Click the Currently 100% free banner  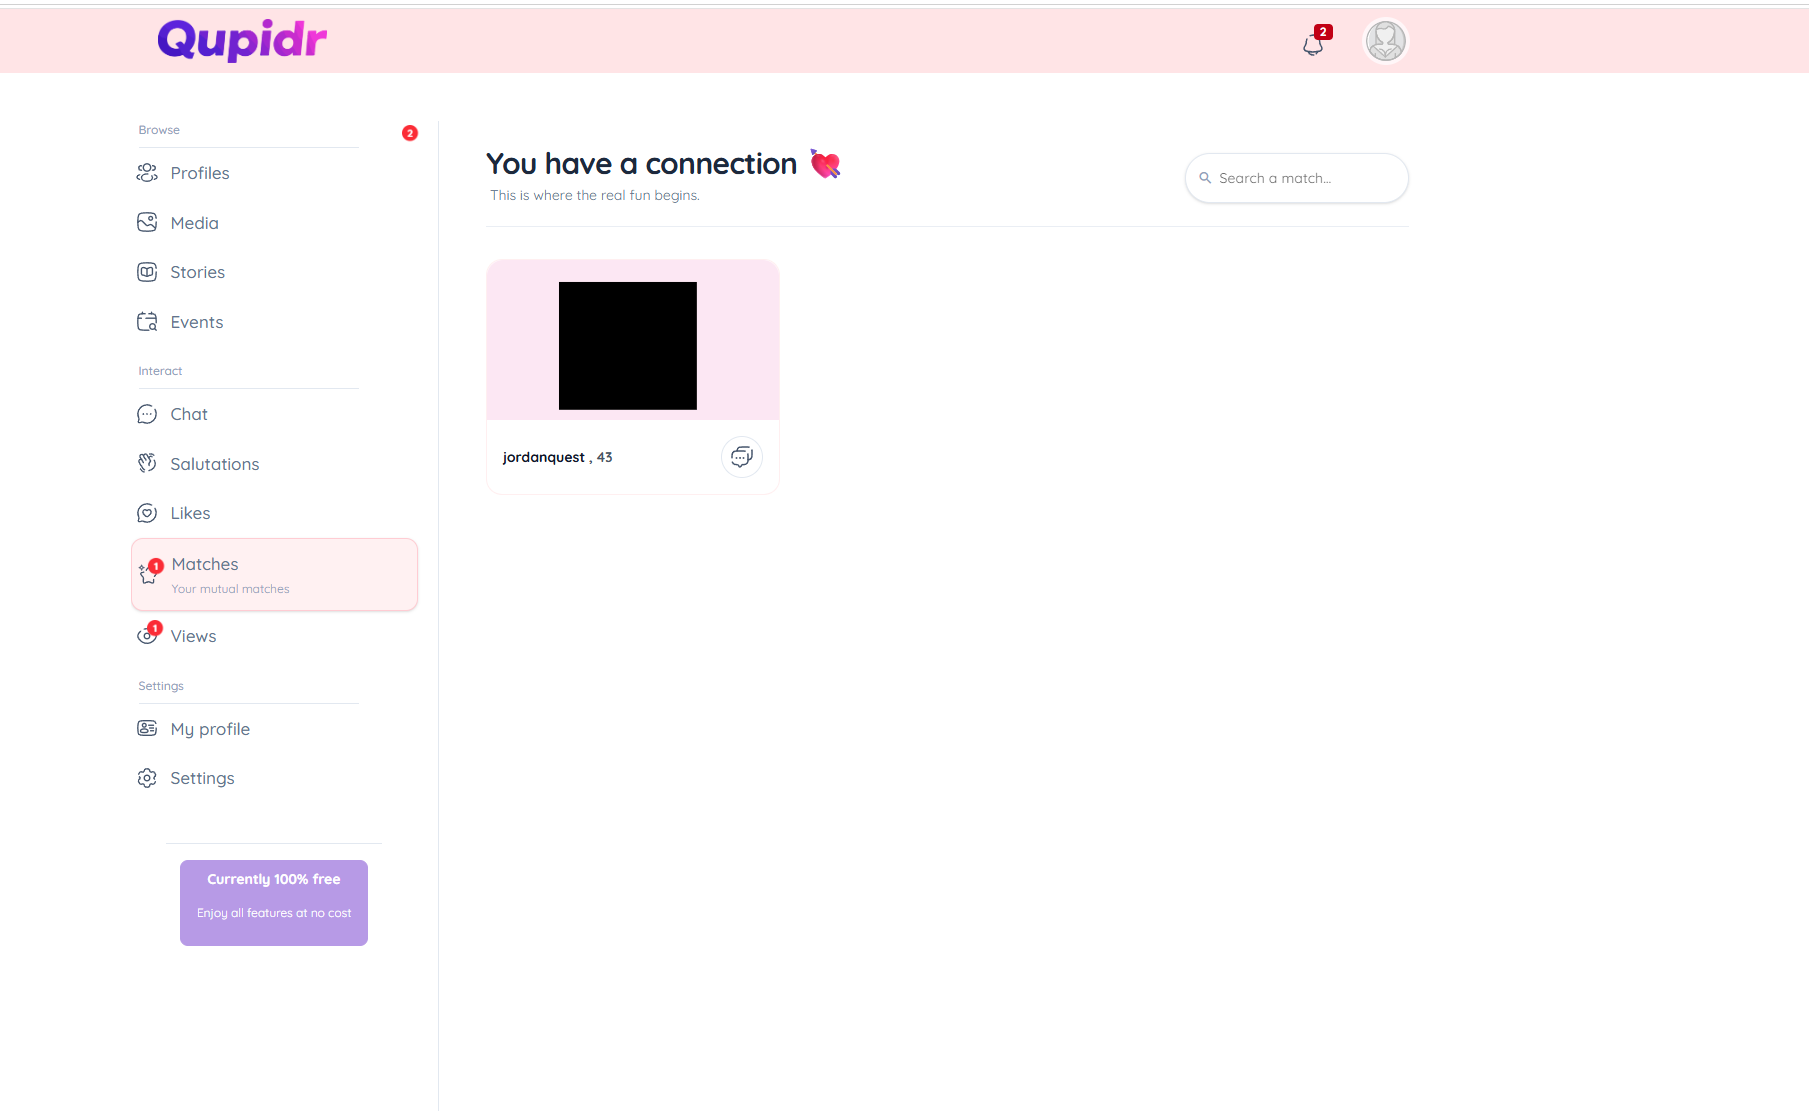[274, 902]
